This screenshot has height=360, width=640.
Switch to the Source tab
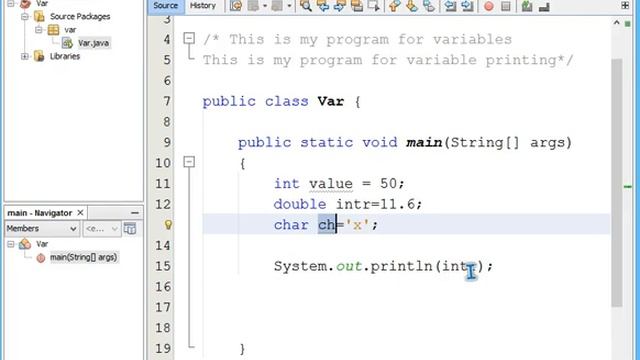tap(166, 6)
